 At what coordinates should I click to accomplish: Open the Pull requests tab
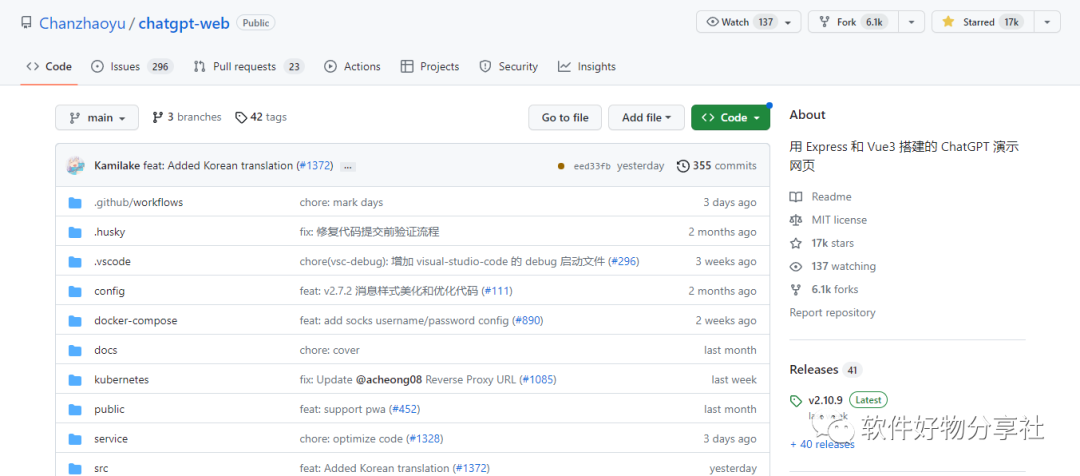(249, 67)
